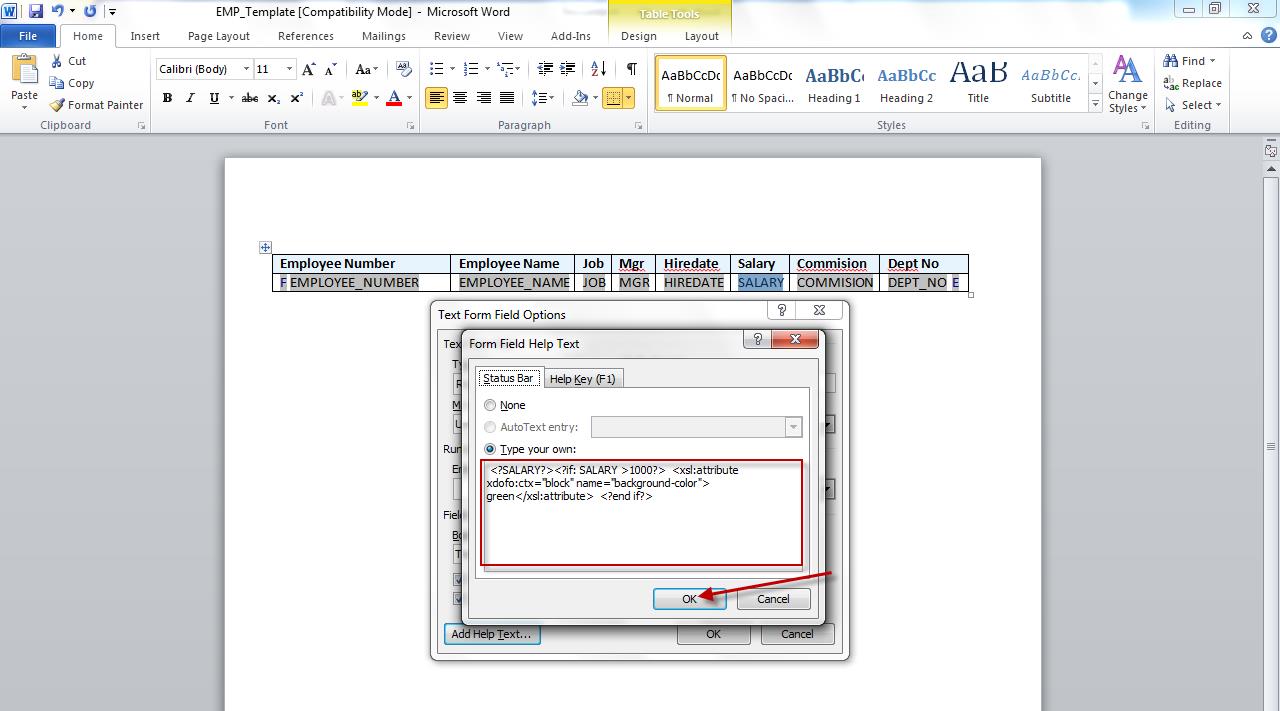Click OK in the Help Text dialog

(x=689, y=598)
